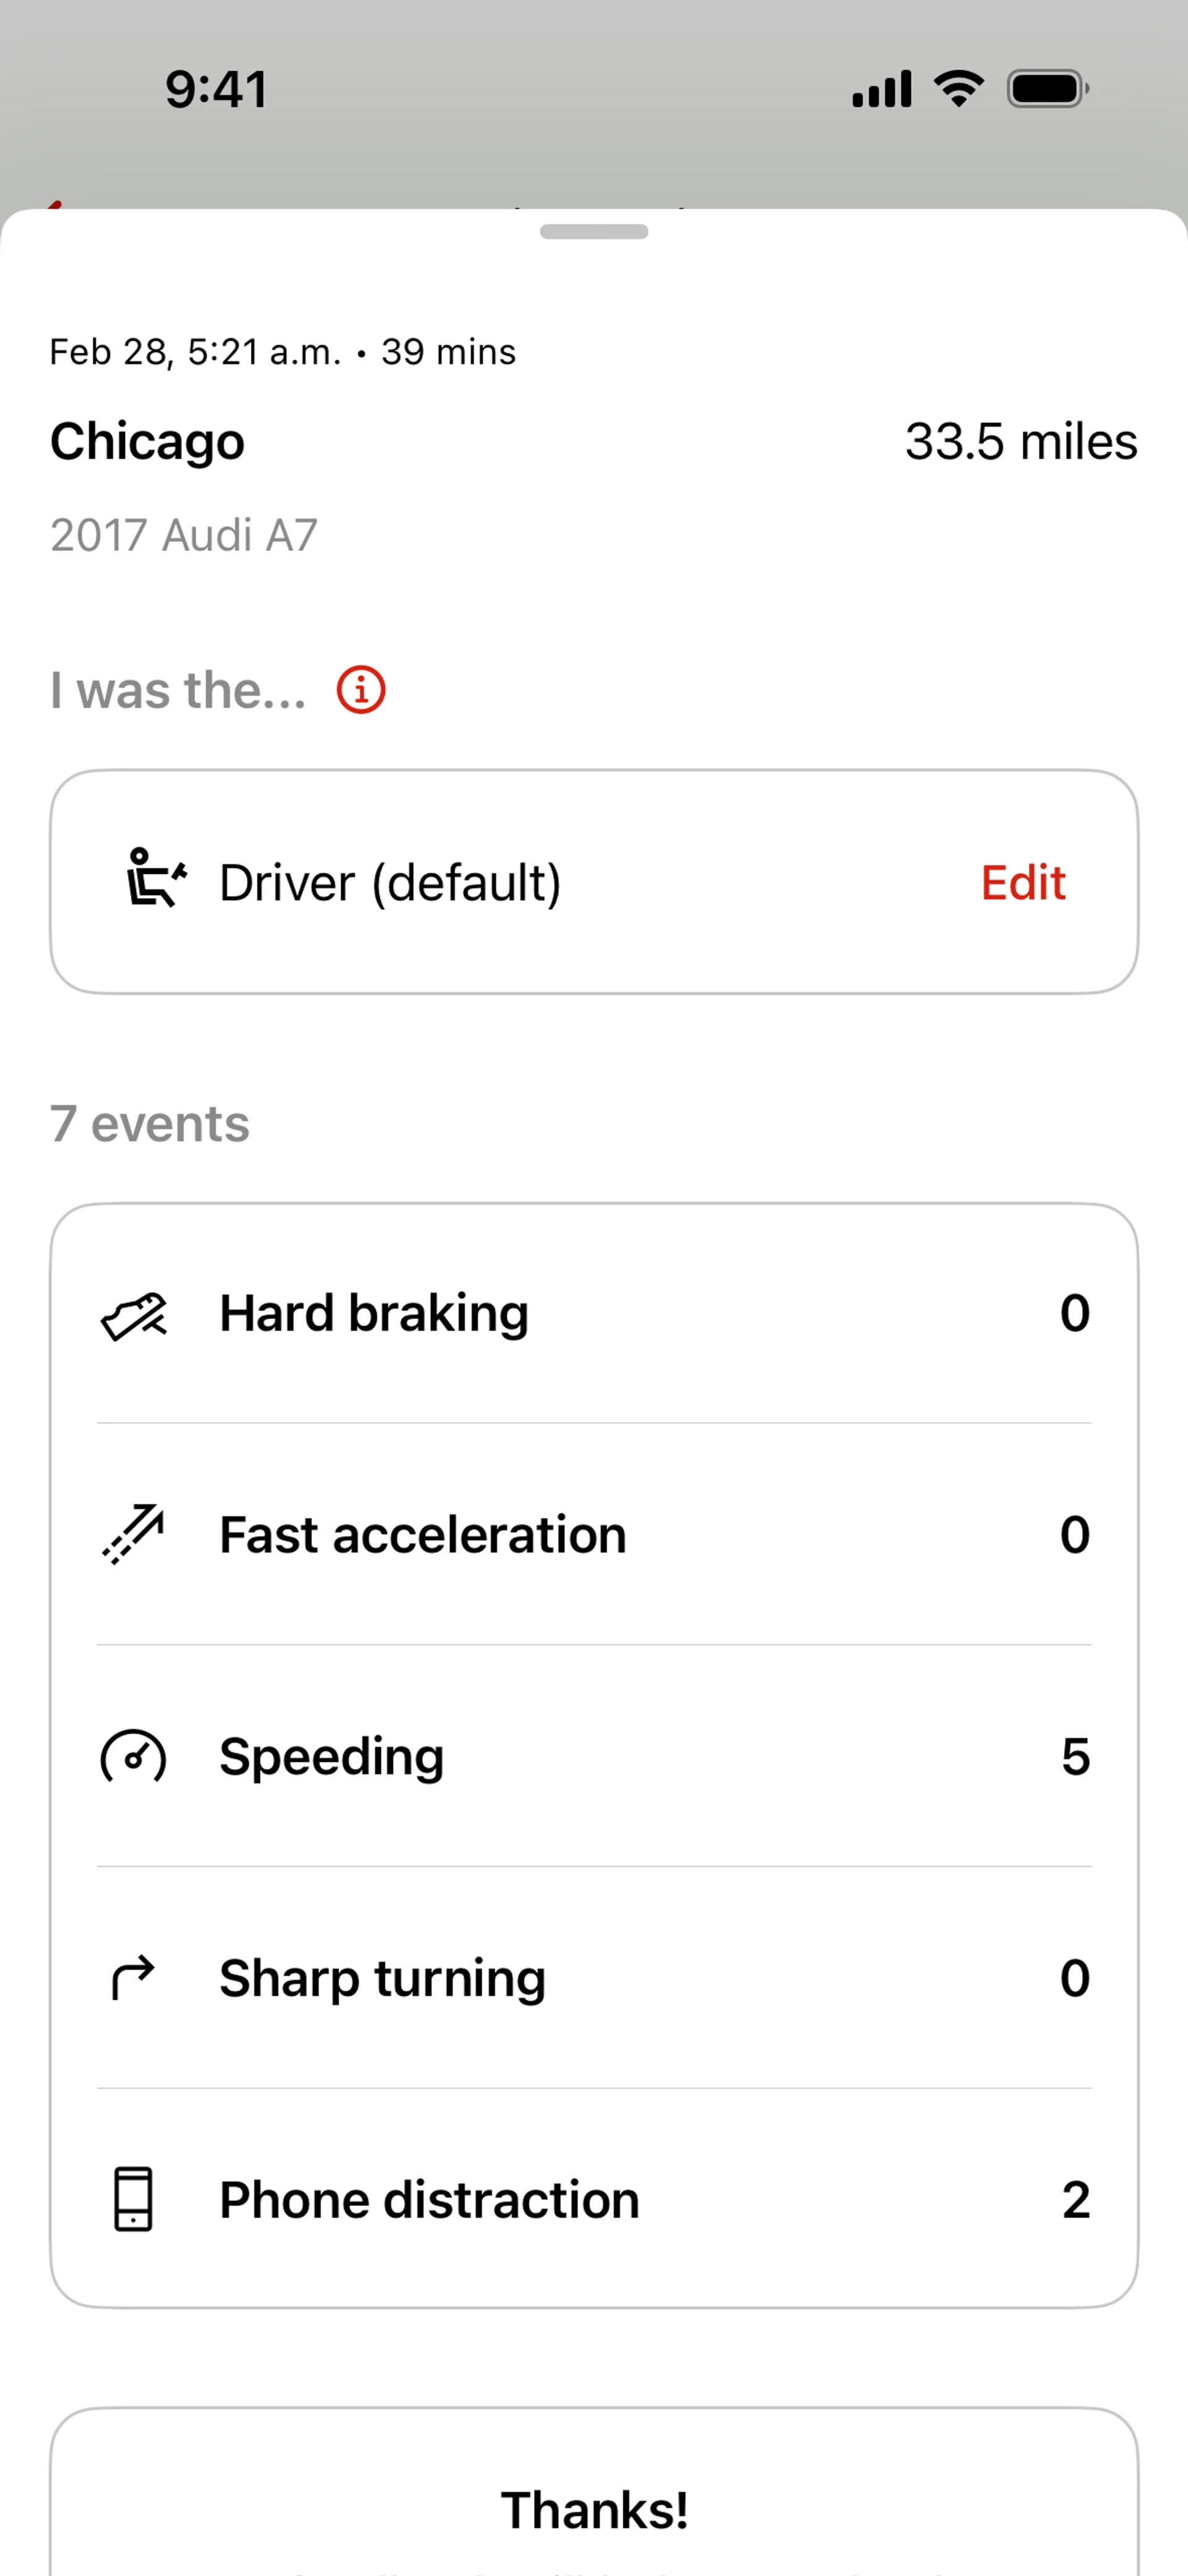Tap the Wi-Fi icon in status bar
This screenshot has width=1188, height=2576.
pyautogui.click(x=958, y=89)
